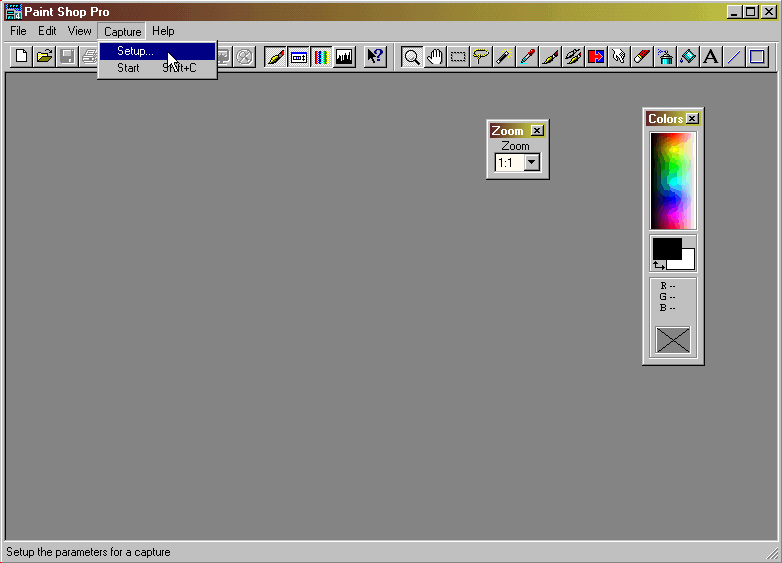782x563 pixels.
Task: Click the "Colors" panel title
Action: (x=665, y=119)
